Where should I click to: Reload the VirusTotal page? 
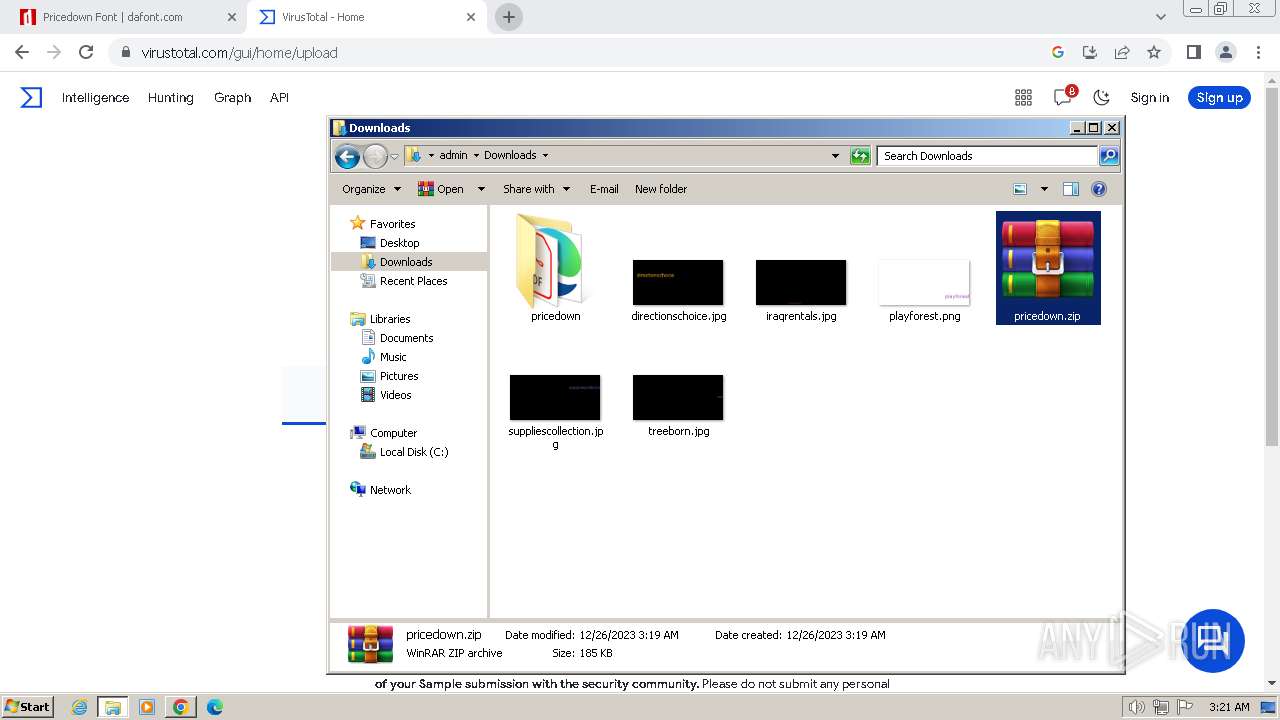86,52
